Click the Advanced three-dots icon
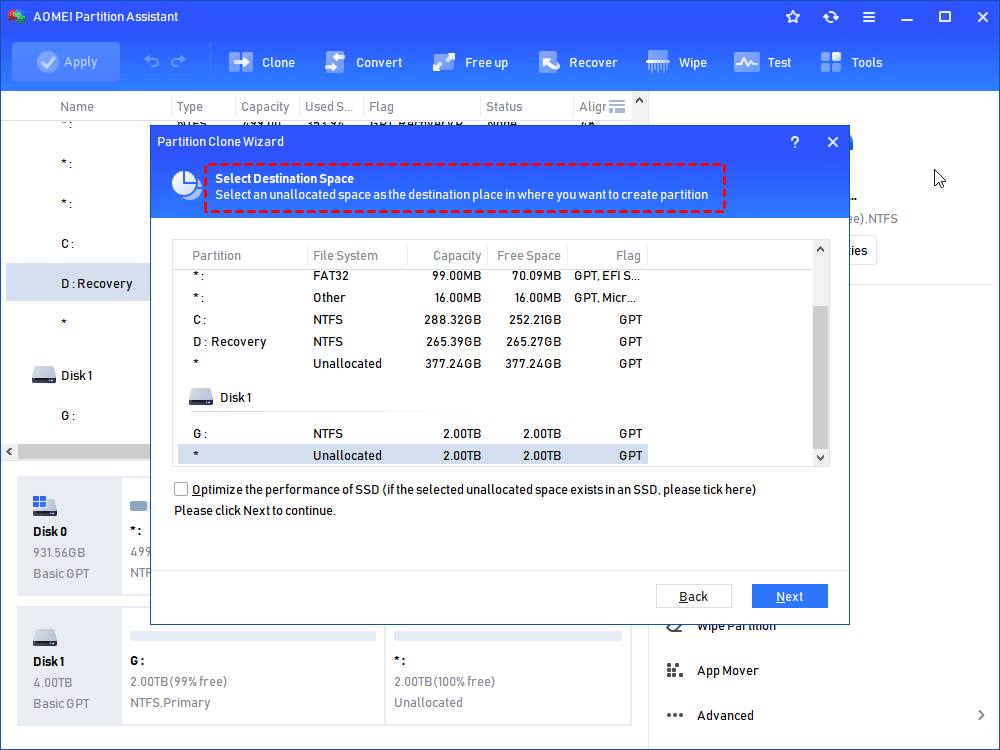 pos(675,715)
